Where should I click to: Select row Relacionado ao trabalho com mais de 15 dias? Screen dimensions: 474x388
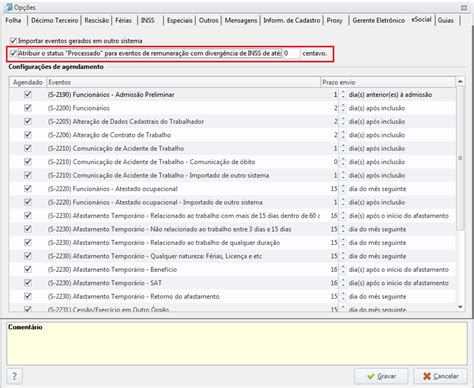[232, 216]
